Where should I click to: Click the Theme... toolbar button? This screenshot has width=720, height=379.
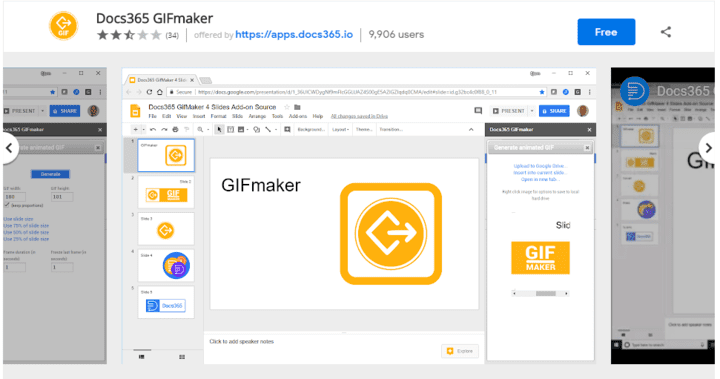364,130
